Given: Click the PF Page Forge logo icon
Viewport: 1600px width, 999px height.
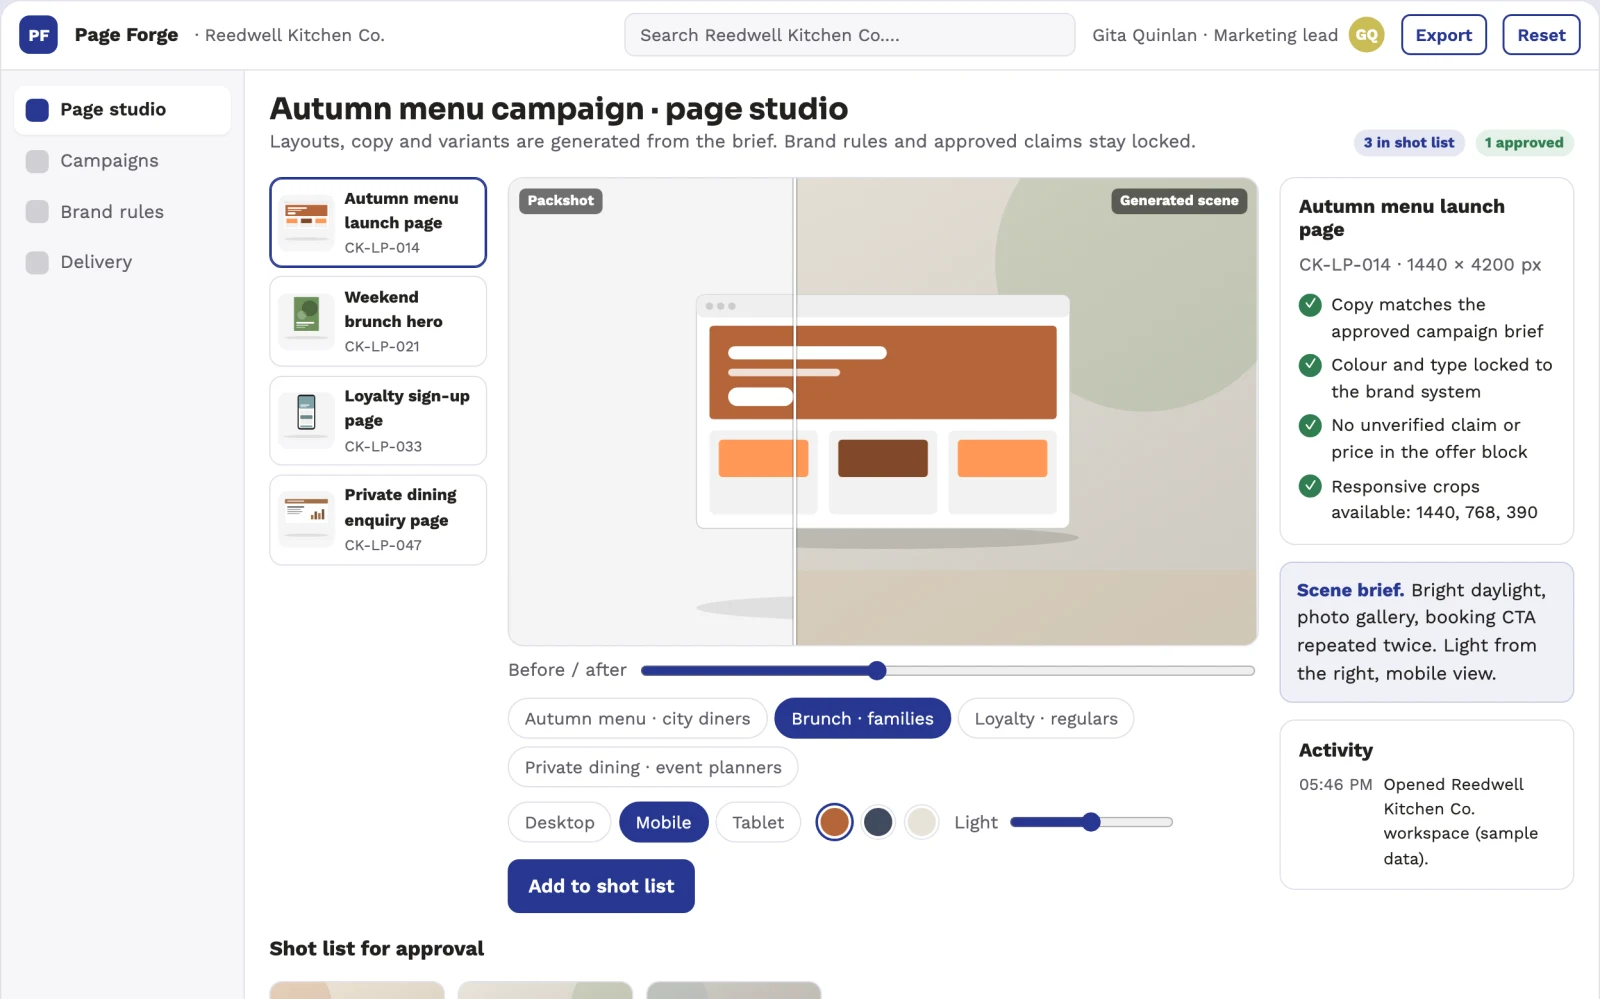Looking at the screenshot, I should 38,35.
